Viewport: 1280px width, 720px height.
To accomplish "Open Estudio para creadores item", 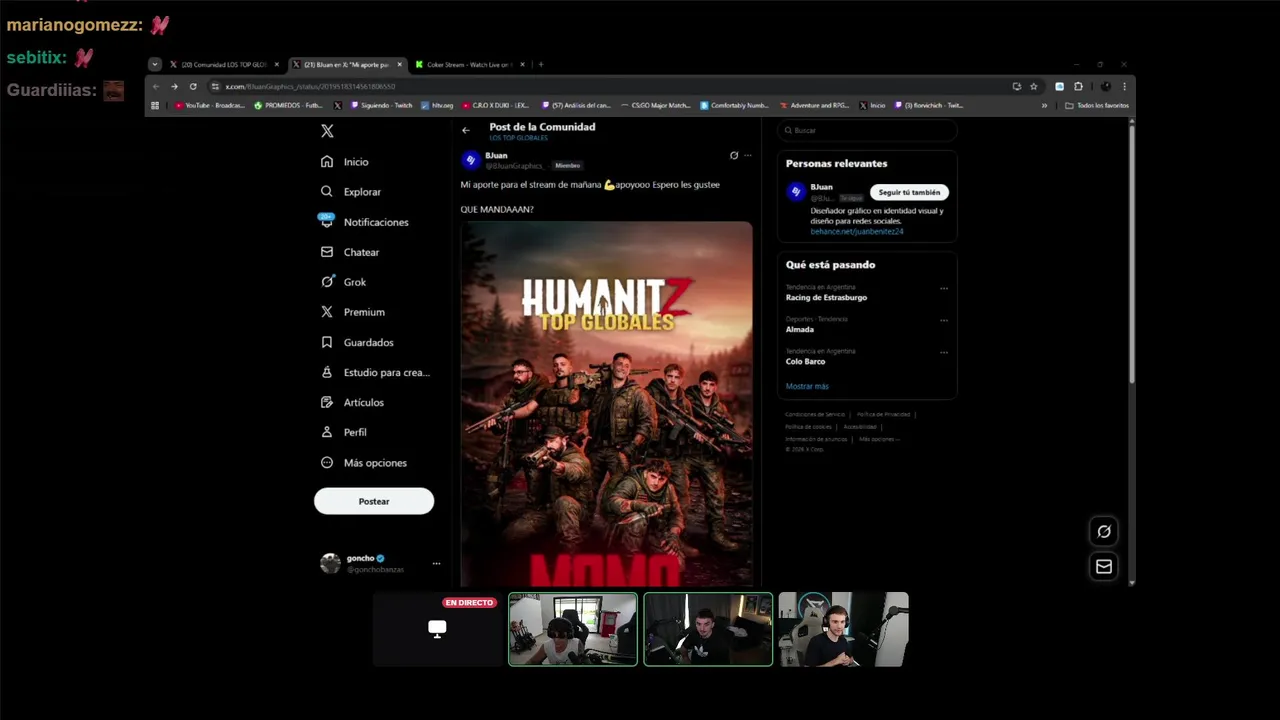I will pyautogui.click(x=375, y=372).
